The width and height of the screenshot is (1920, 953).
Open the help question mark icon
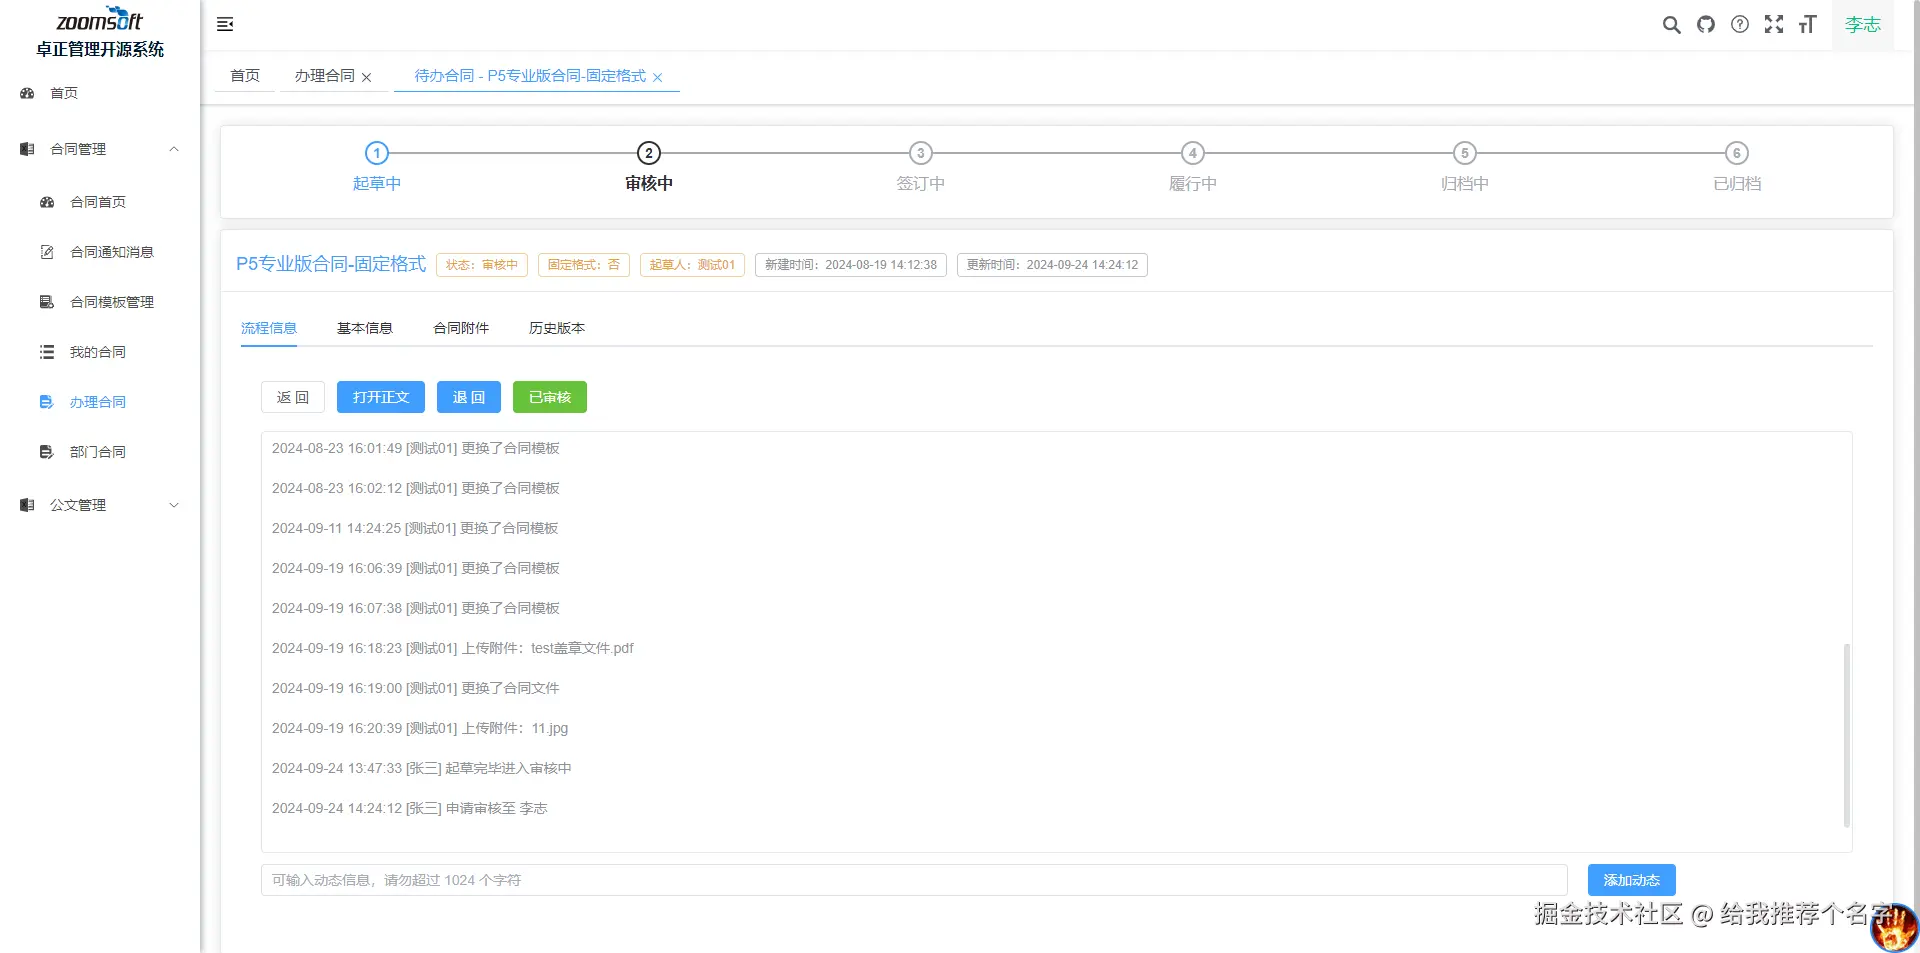(1740, 25)
